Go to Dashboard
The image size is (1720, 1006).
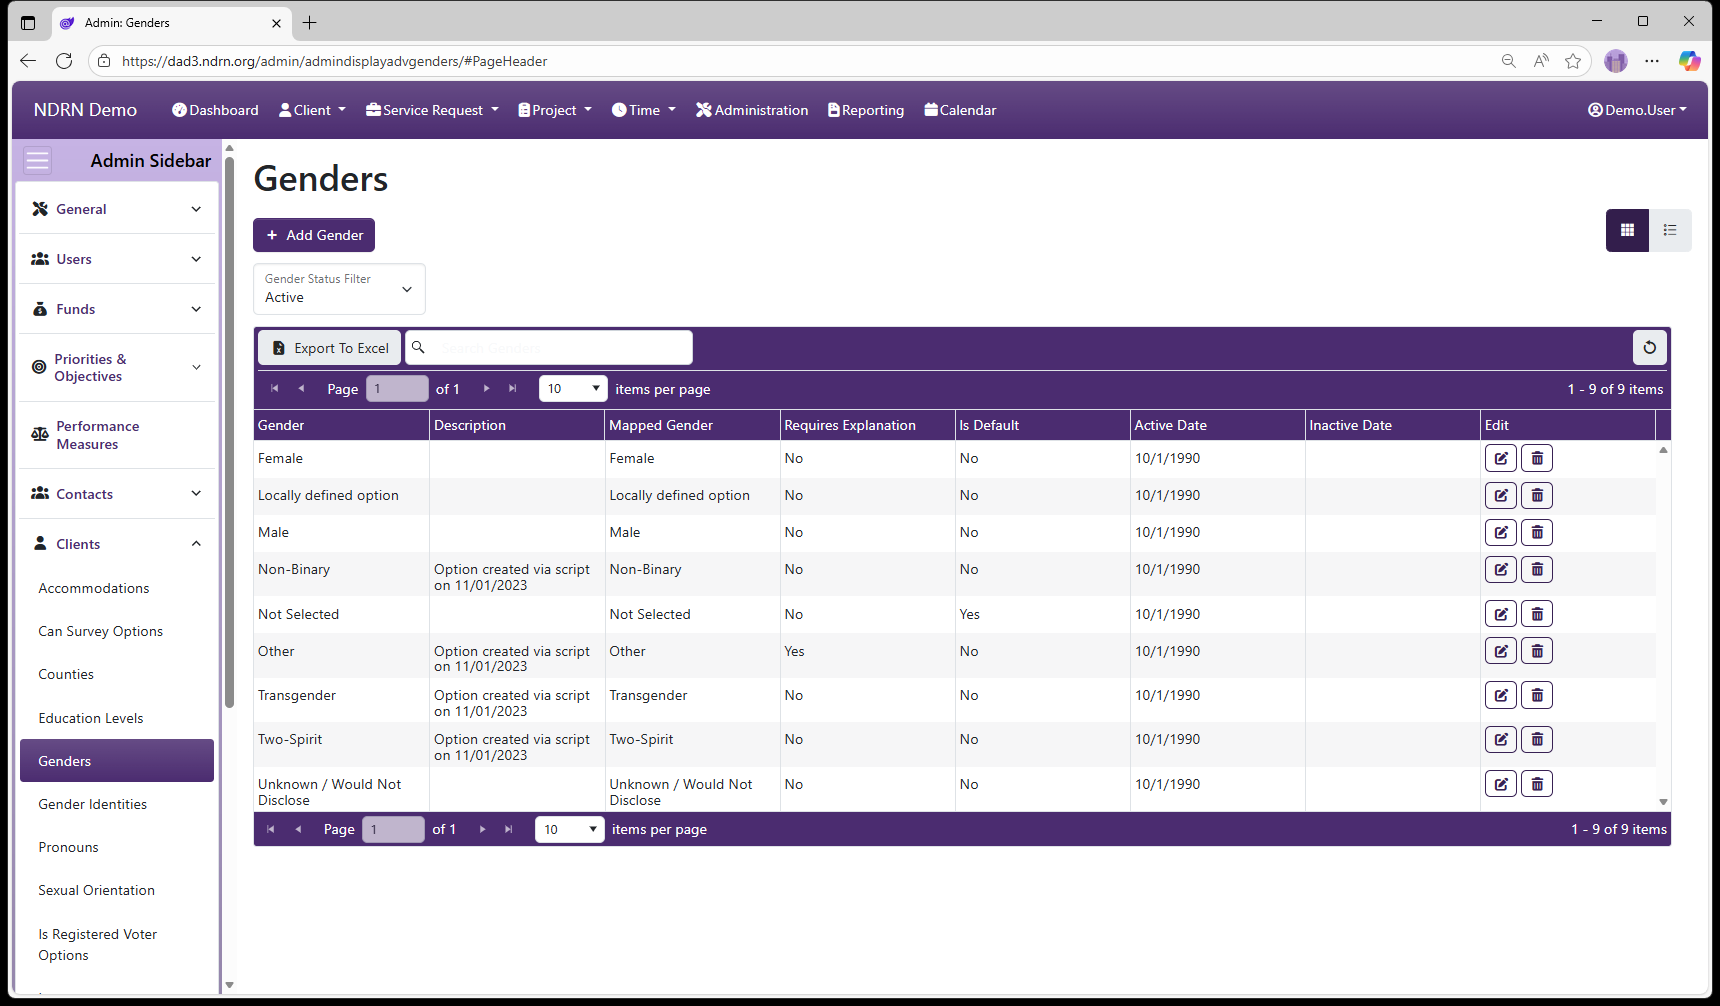215,110
